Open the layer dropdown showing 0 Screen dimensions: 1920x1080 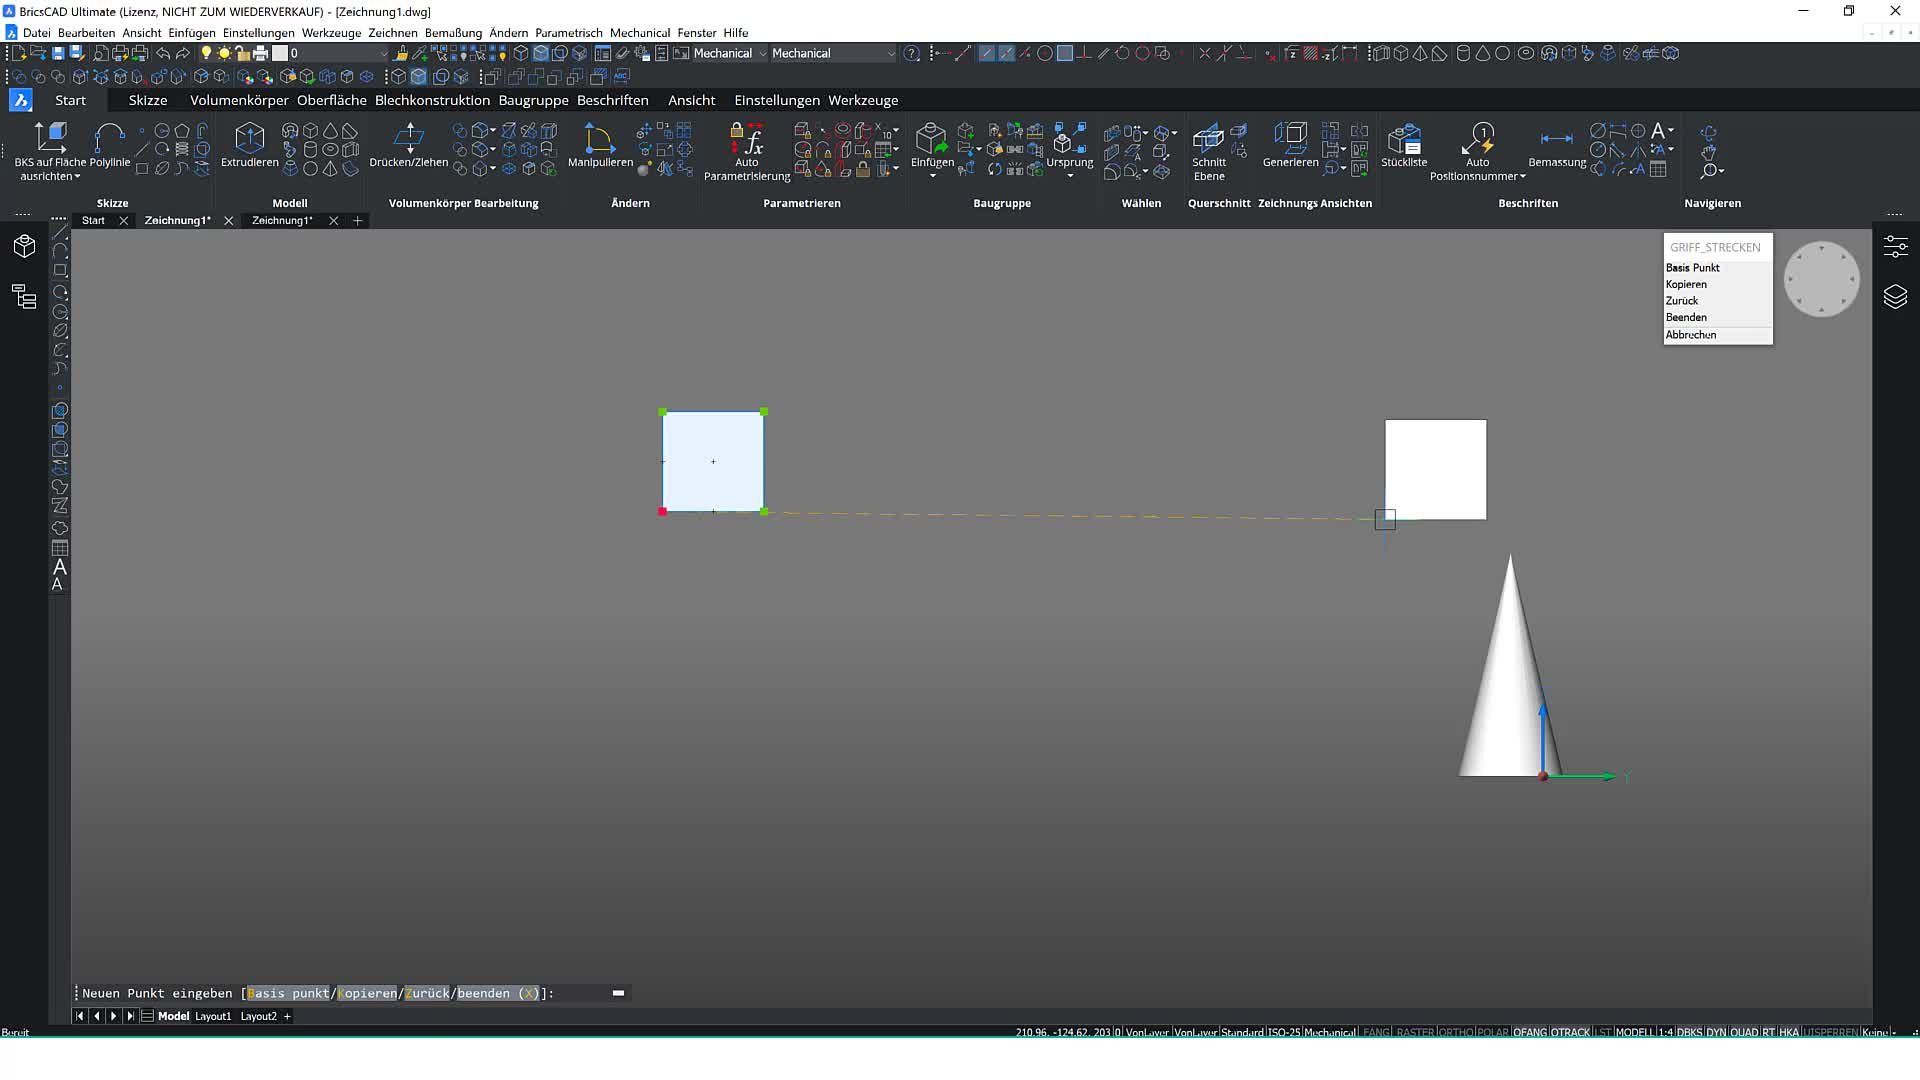pos(338,53)
